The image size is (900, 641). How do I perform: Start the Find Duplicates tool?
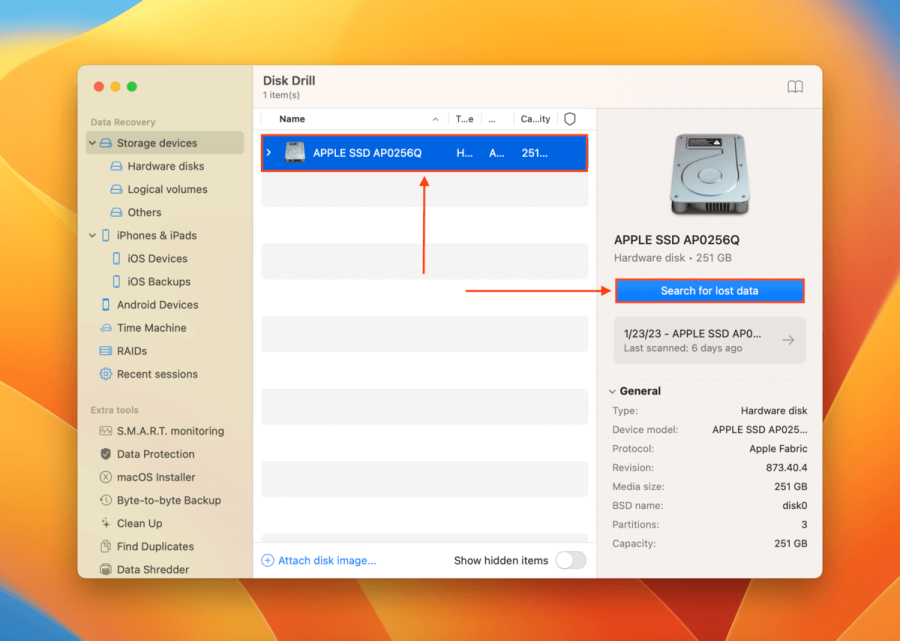(157, 546)
